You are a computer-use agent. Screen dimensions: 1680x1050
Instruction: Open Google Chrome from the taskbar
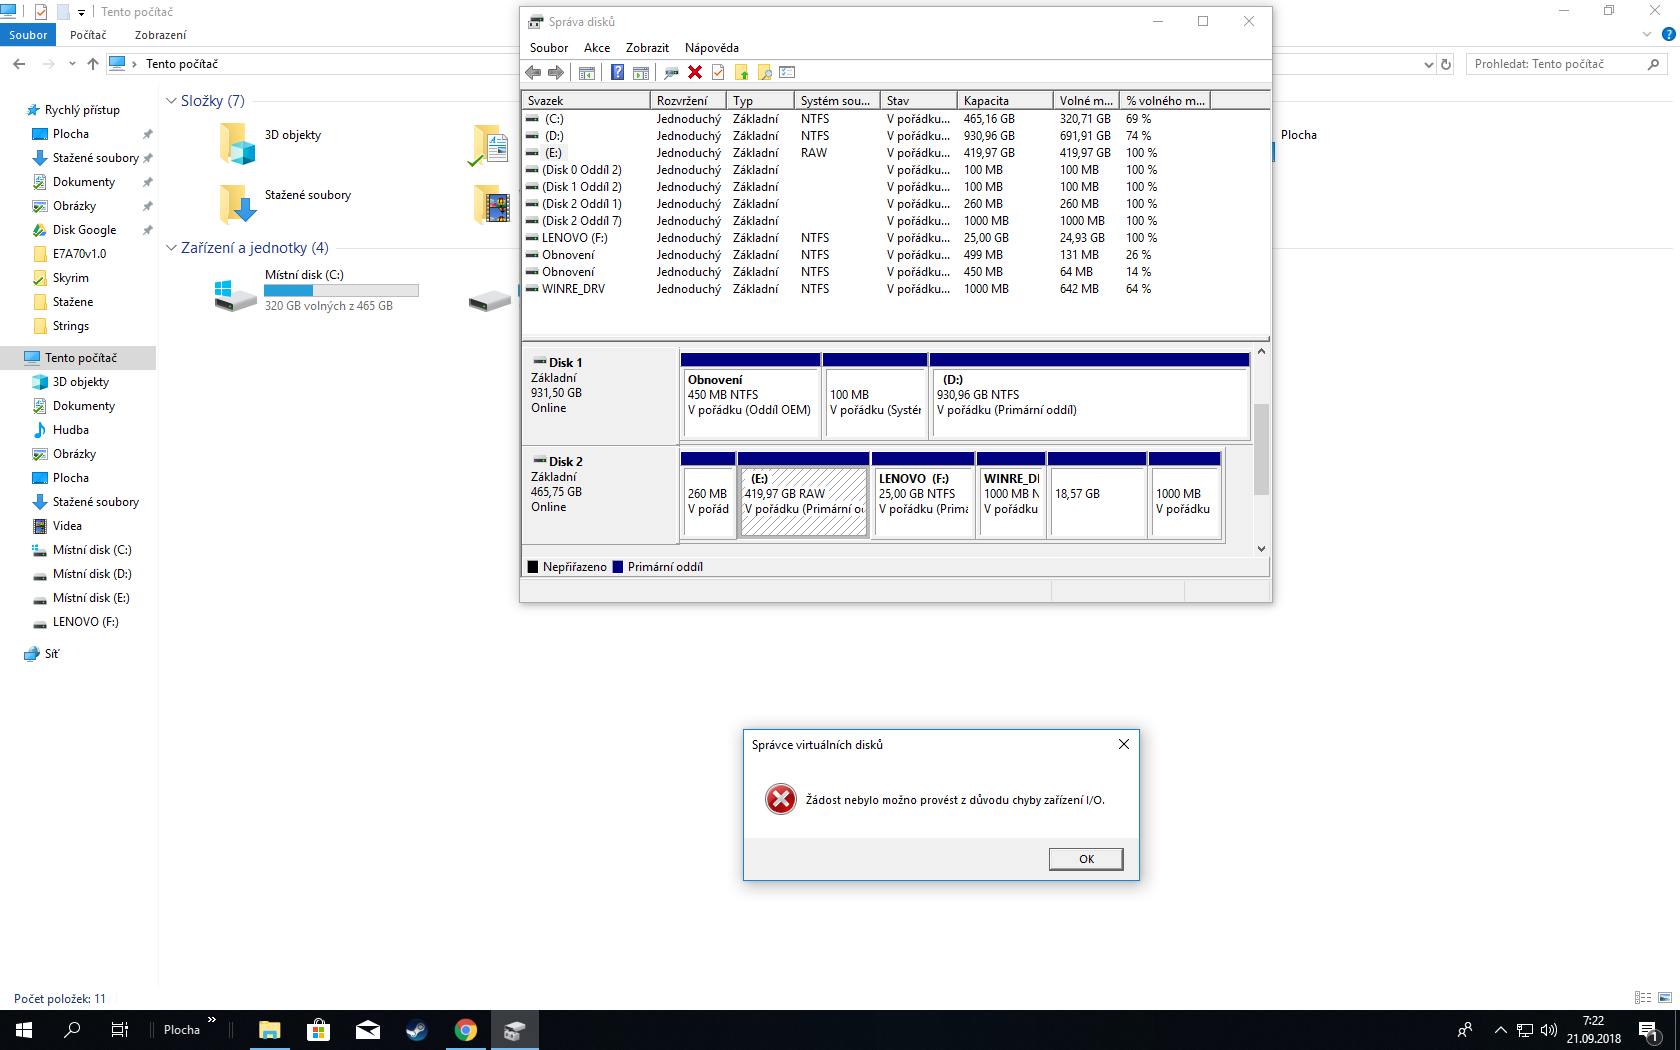[x=466, y=1030]
